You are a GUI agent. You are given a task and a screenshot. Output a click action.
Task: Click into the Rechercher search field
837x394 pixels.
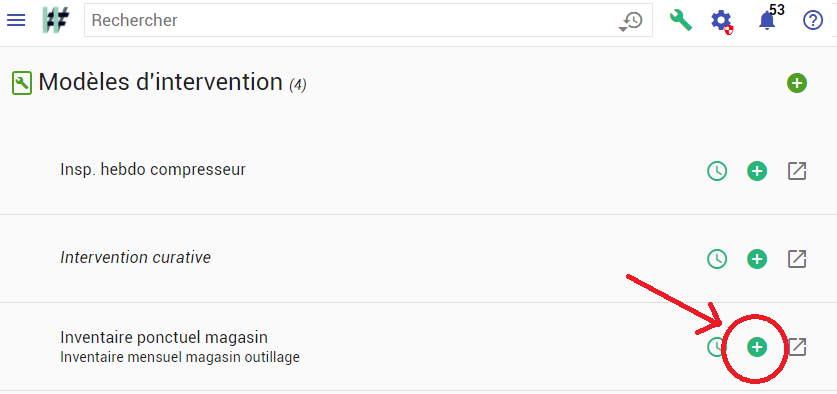point(352,21)
